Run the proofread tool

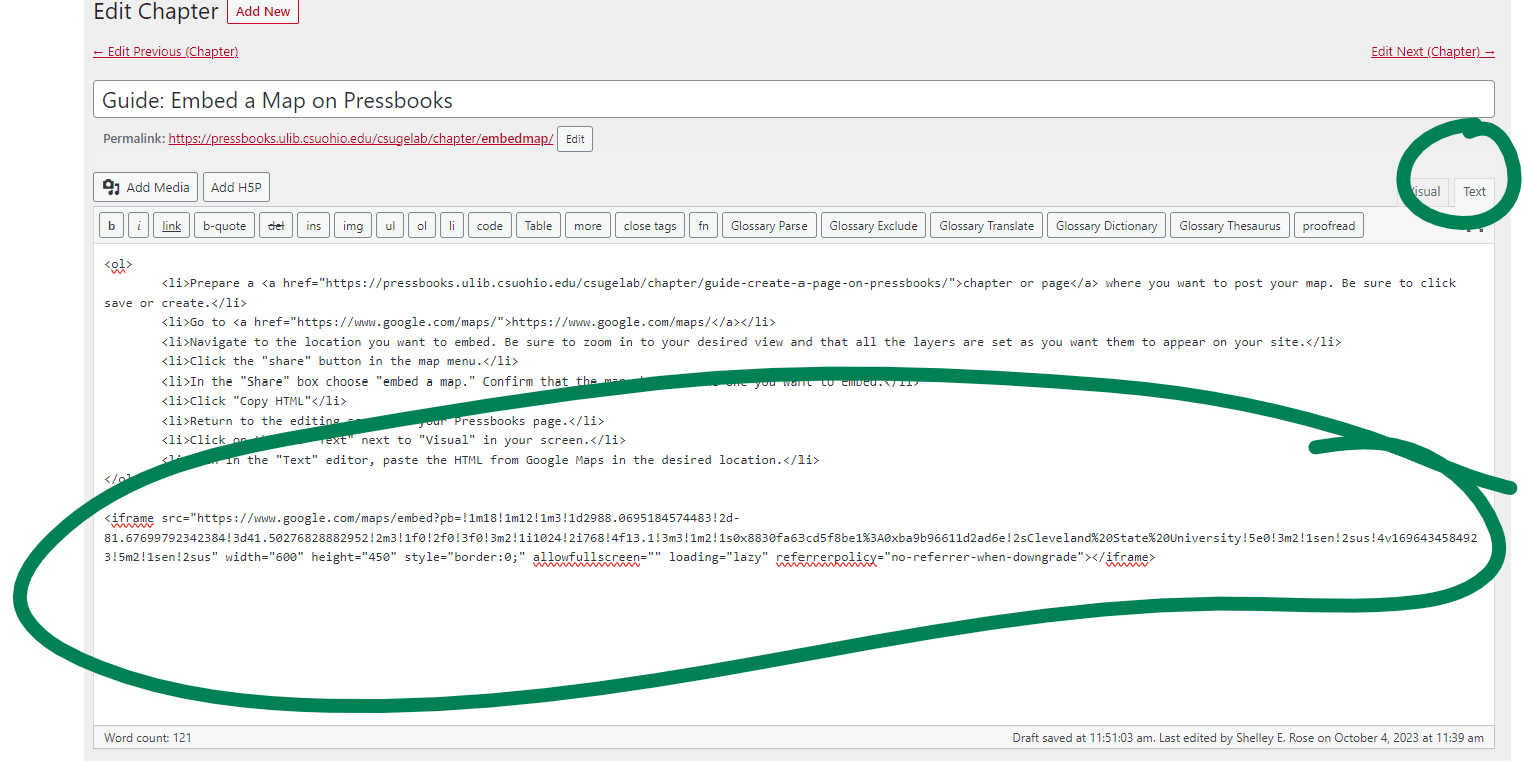tap(1328, 226)
